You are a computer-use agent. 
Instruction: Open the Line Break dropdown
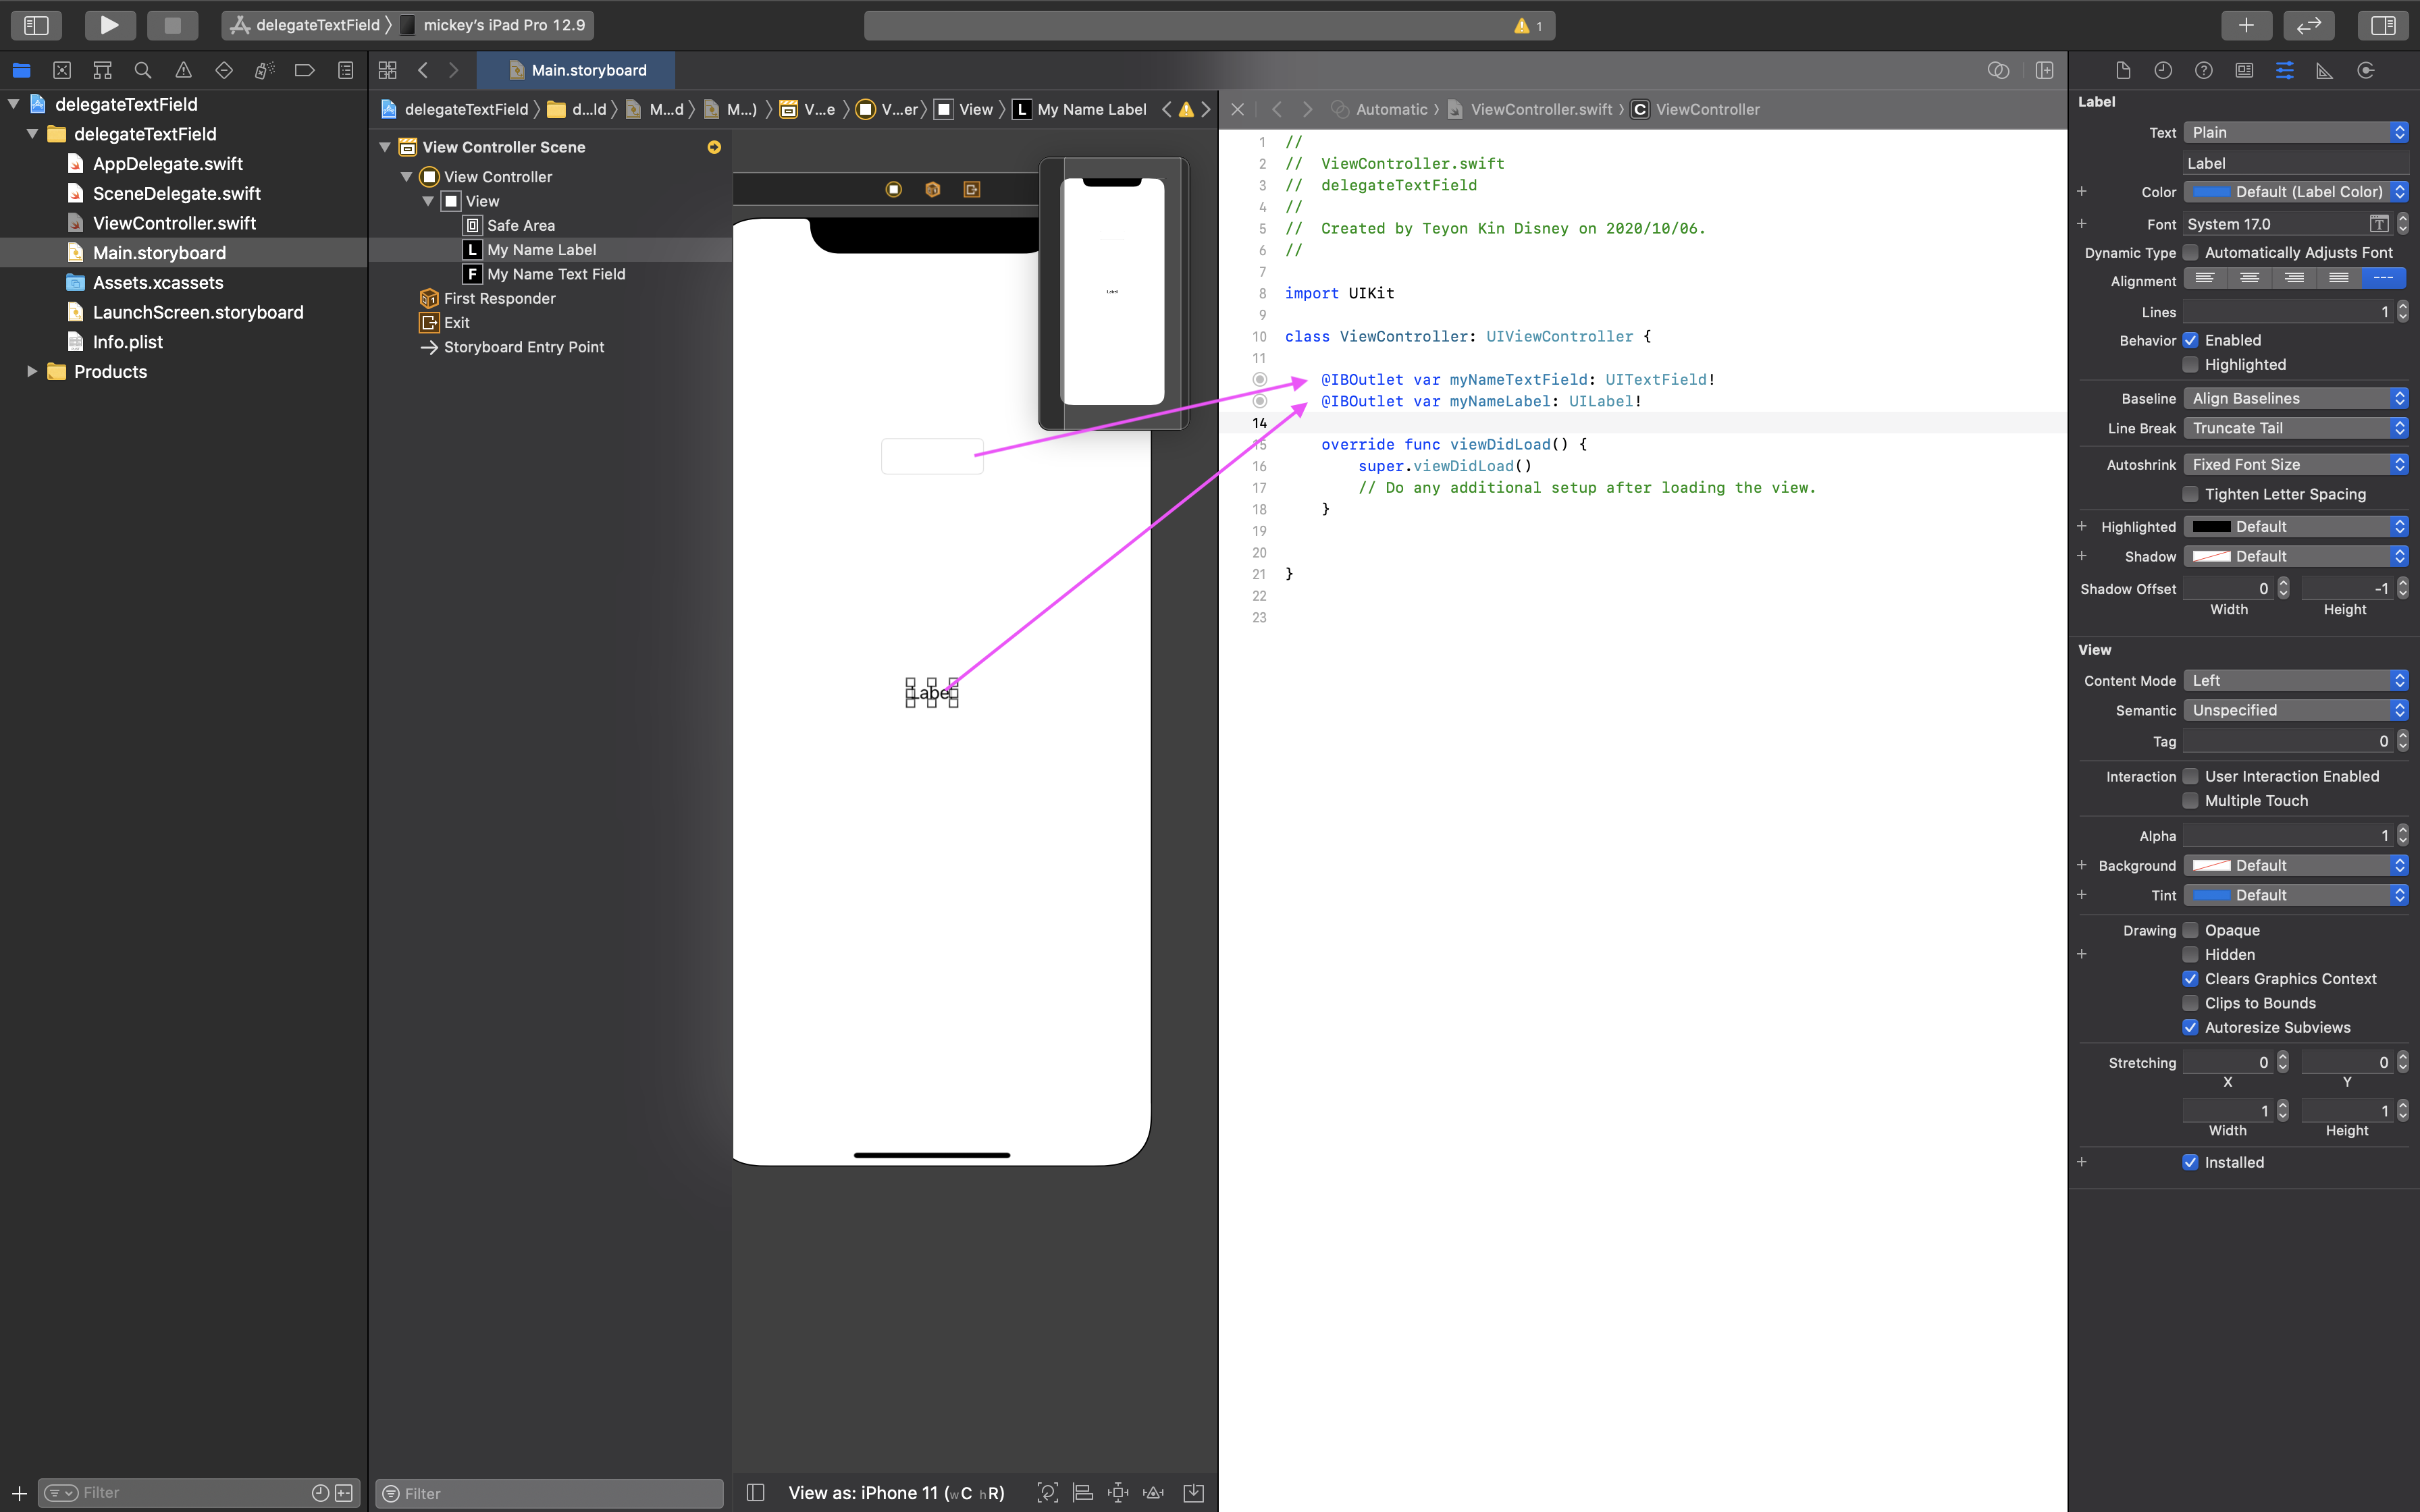[2295, 428]
